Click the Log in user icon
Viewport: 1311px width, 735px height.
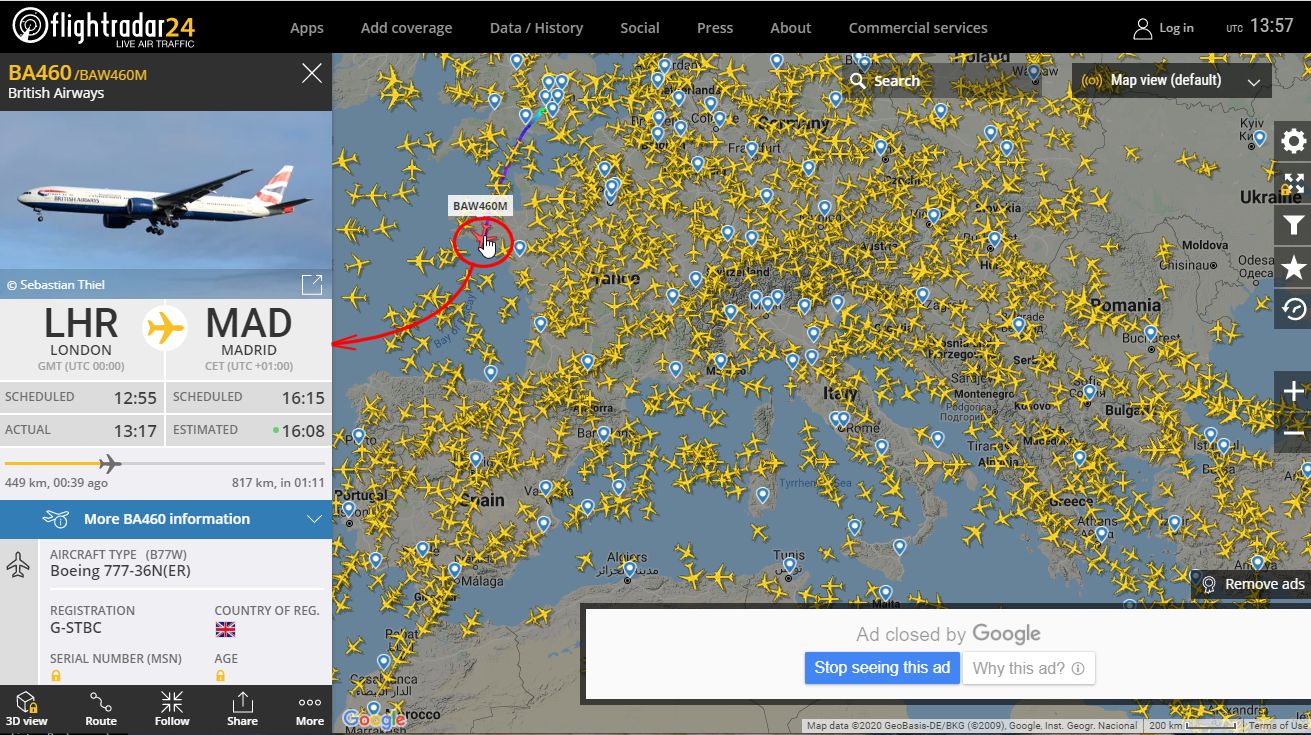(x=1143, y=28)
